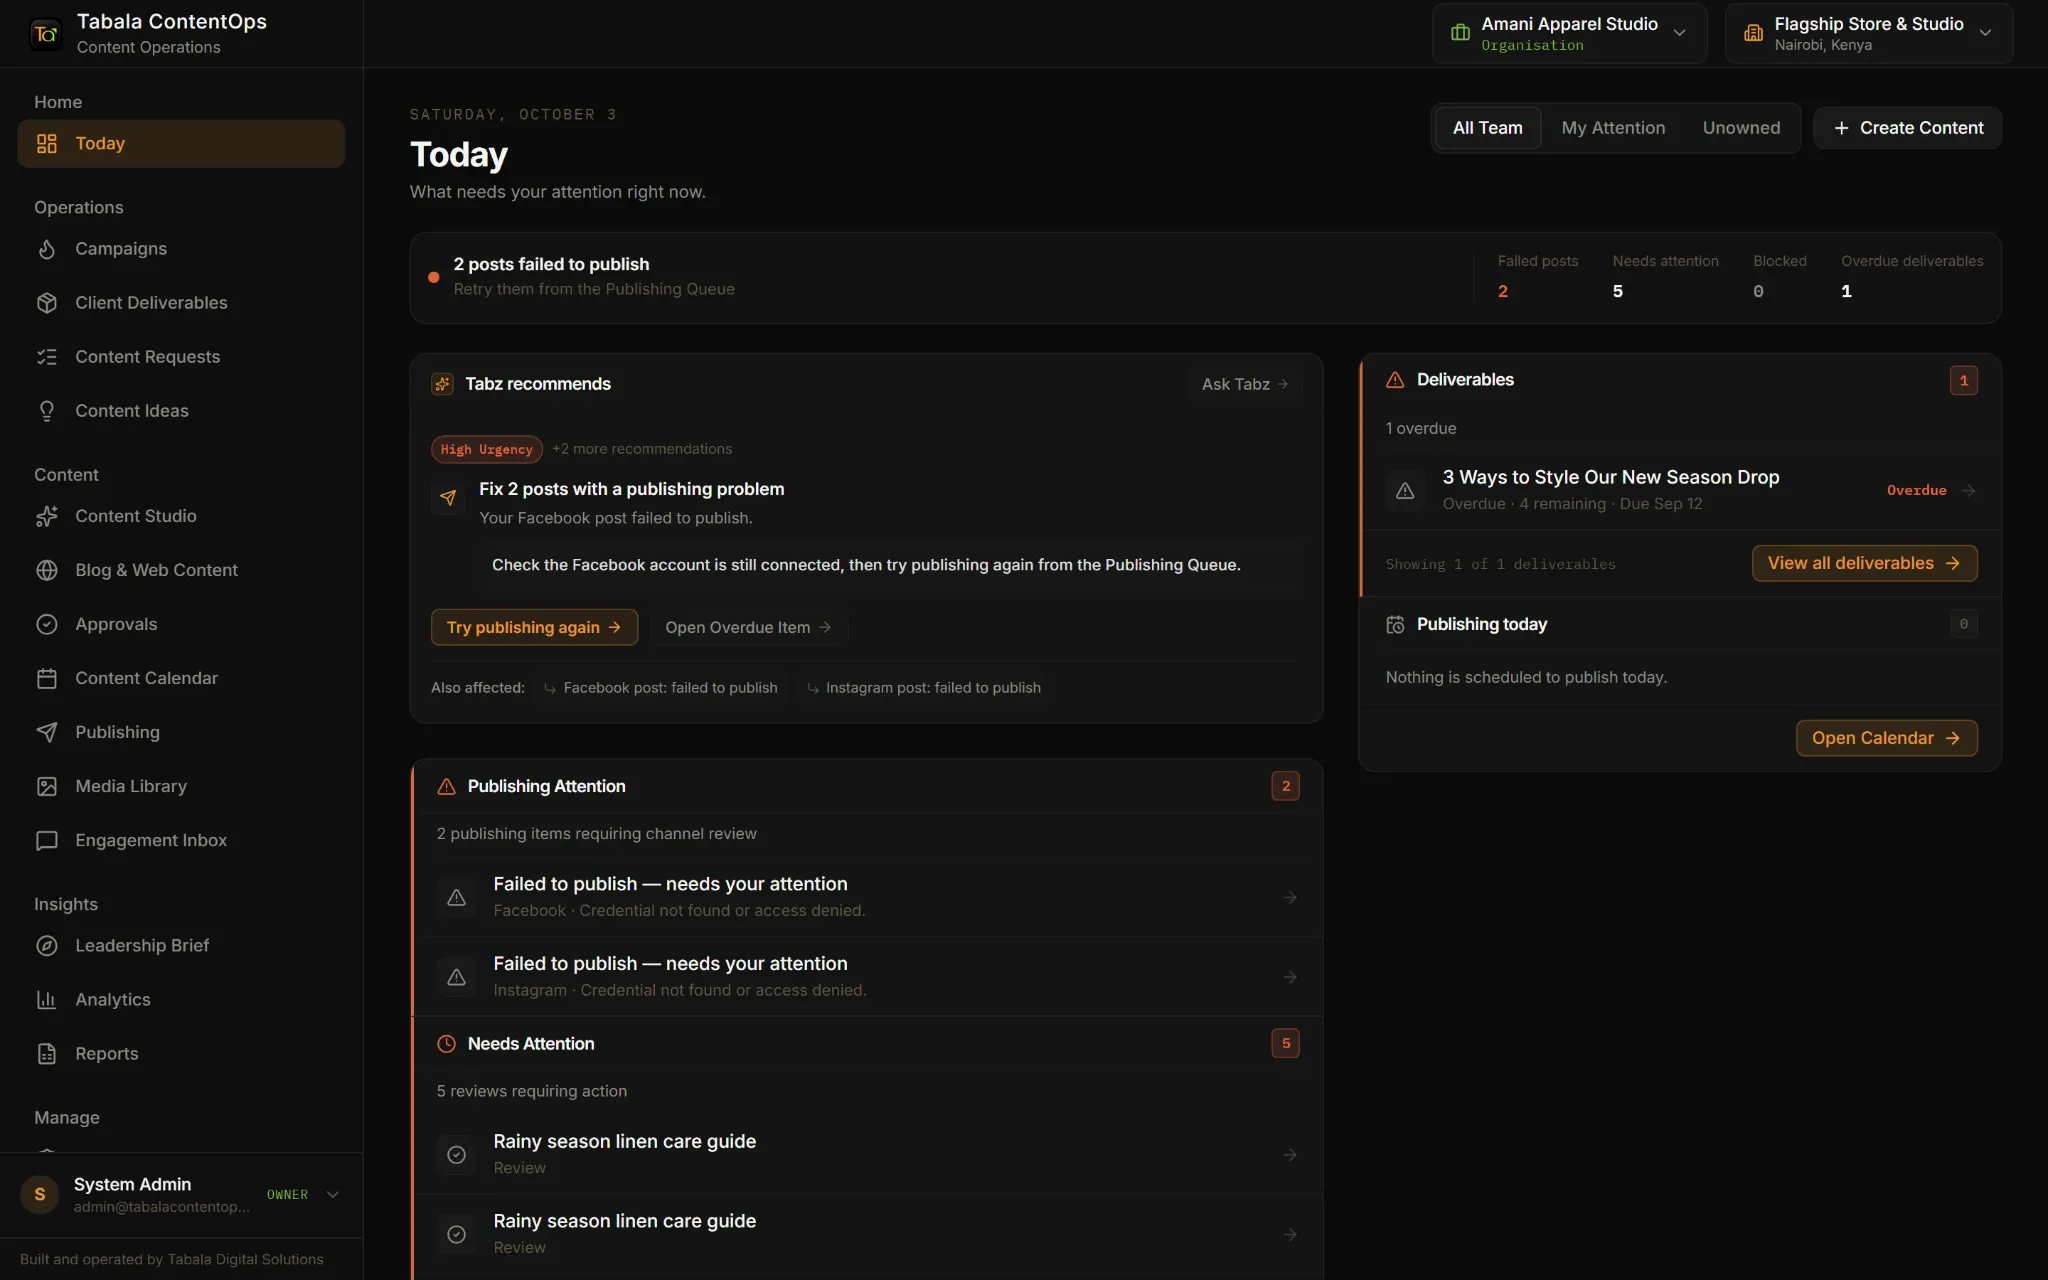Click the Blog & Web Content globe icon
This screenshot has width=2048, height=1280.
coord(46,570)
